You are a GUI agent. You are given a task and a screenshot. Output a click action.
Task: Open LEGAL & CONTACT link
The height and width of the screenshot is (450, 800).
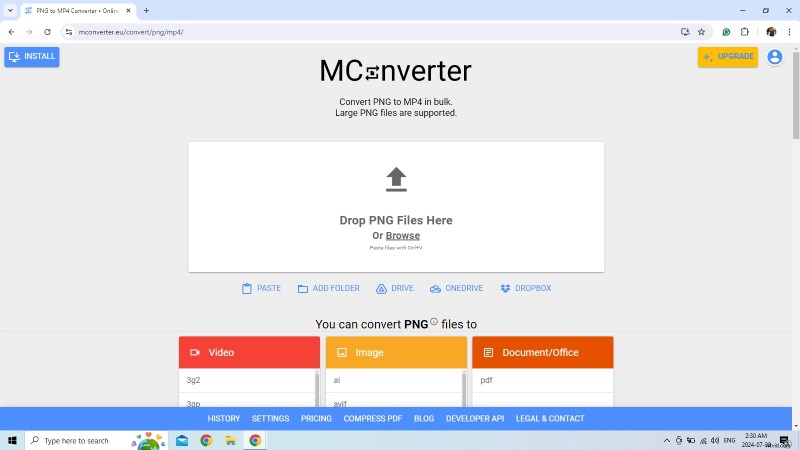[550, 418]
